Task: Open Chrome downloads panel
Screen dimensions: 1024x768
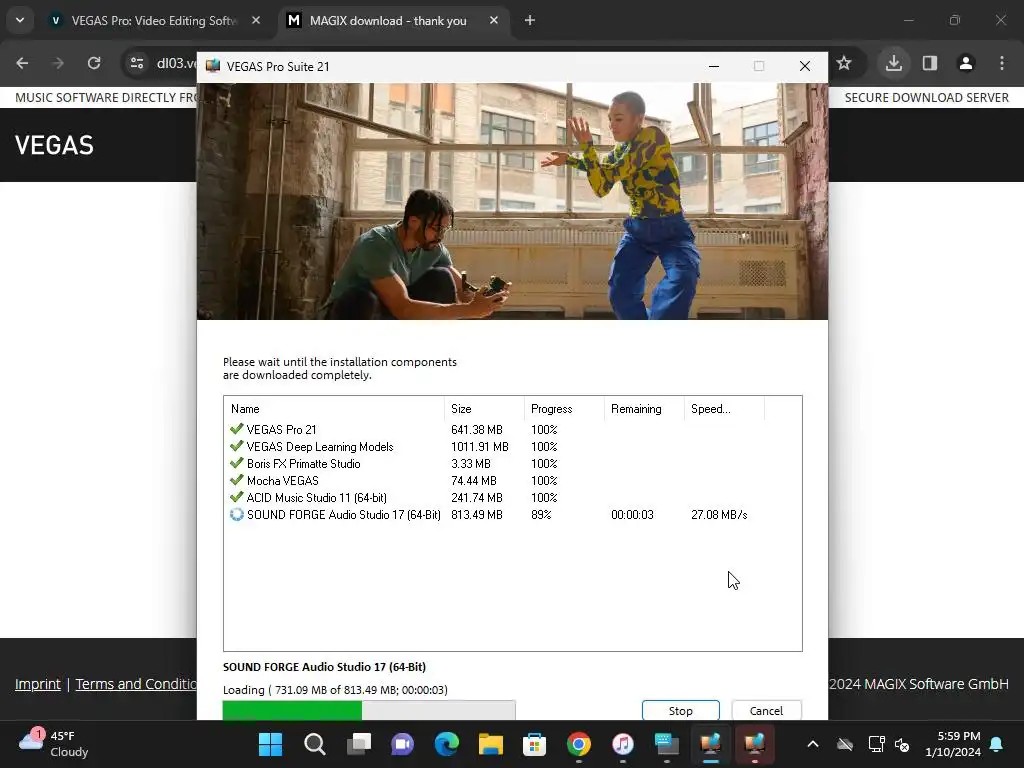Action: coord(894,63)
